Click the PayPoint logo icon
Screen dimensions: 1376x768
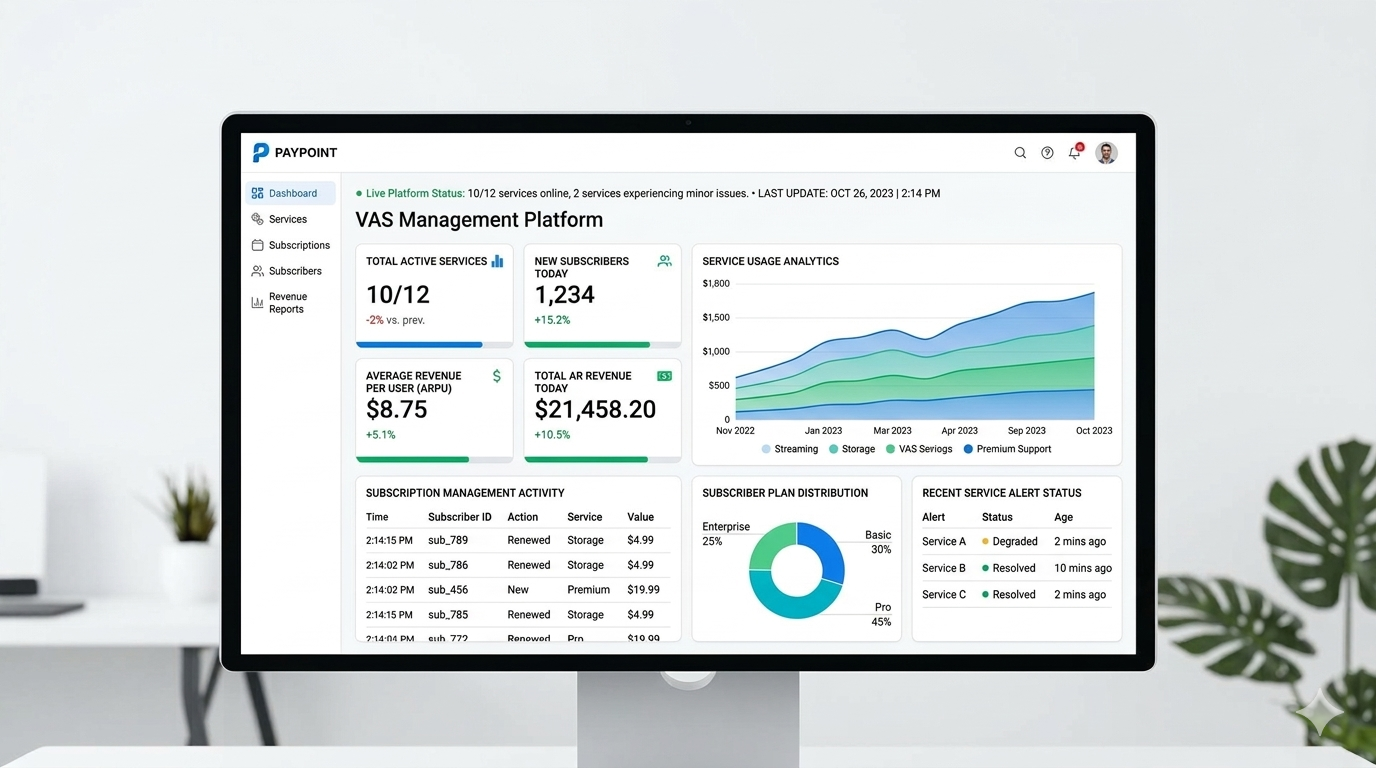[261, 153]
